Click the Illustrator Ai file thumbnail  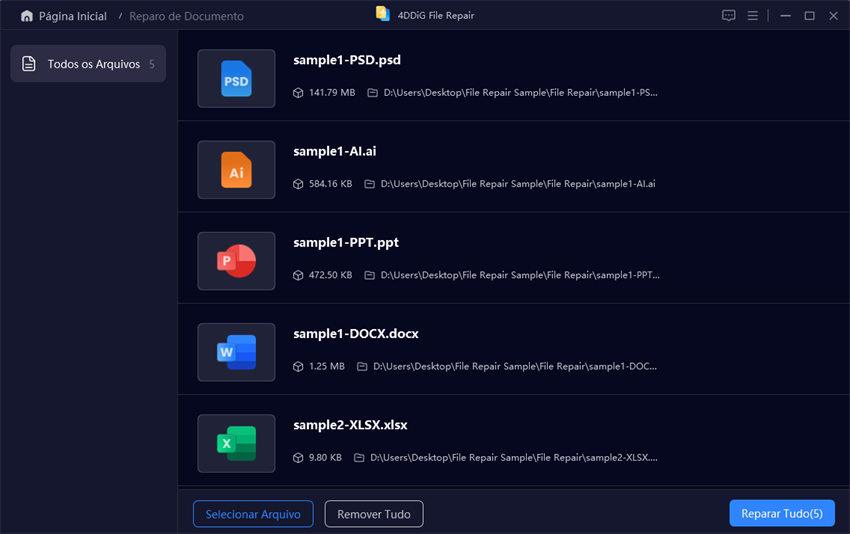pyautogui.click(x=236, y=170)
